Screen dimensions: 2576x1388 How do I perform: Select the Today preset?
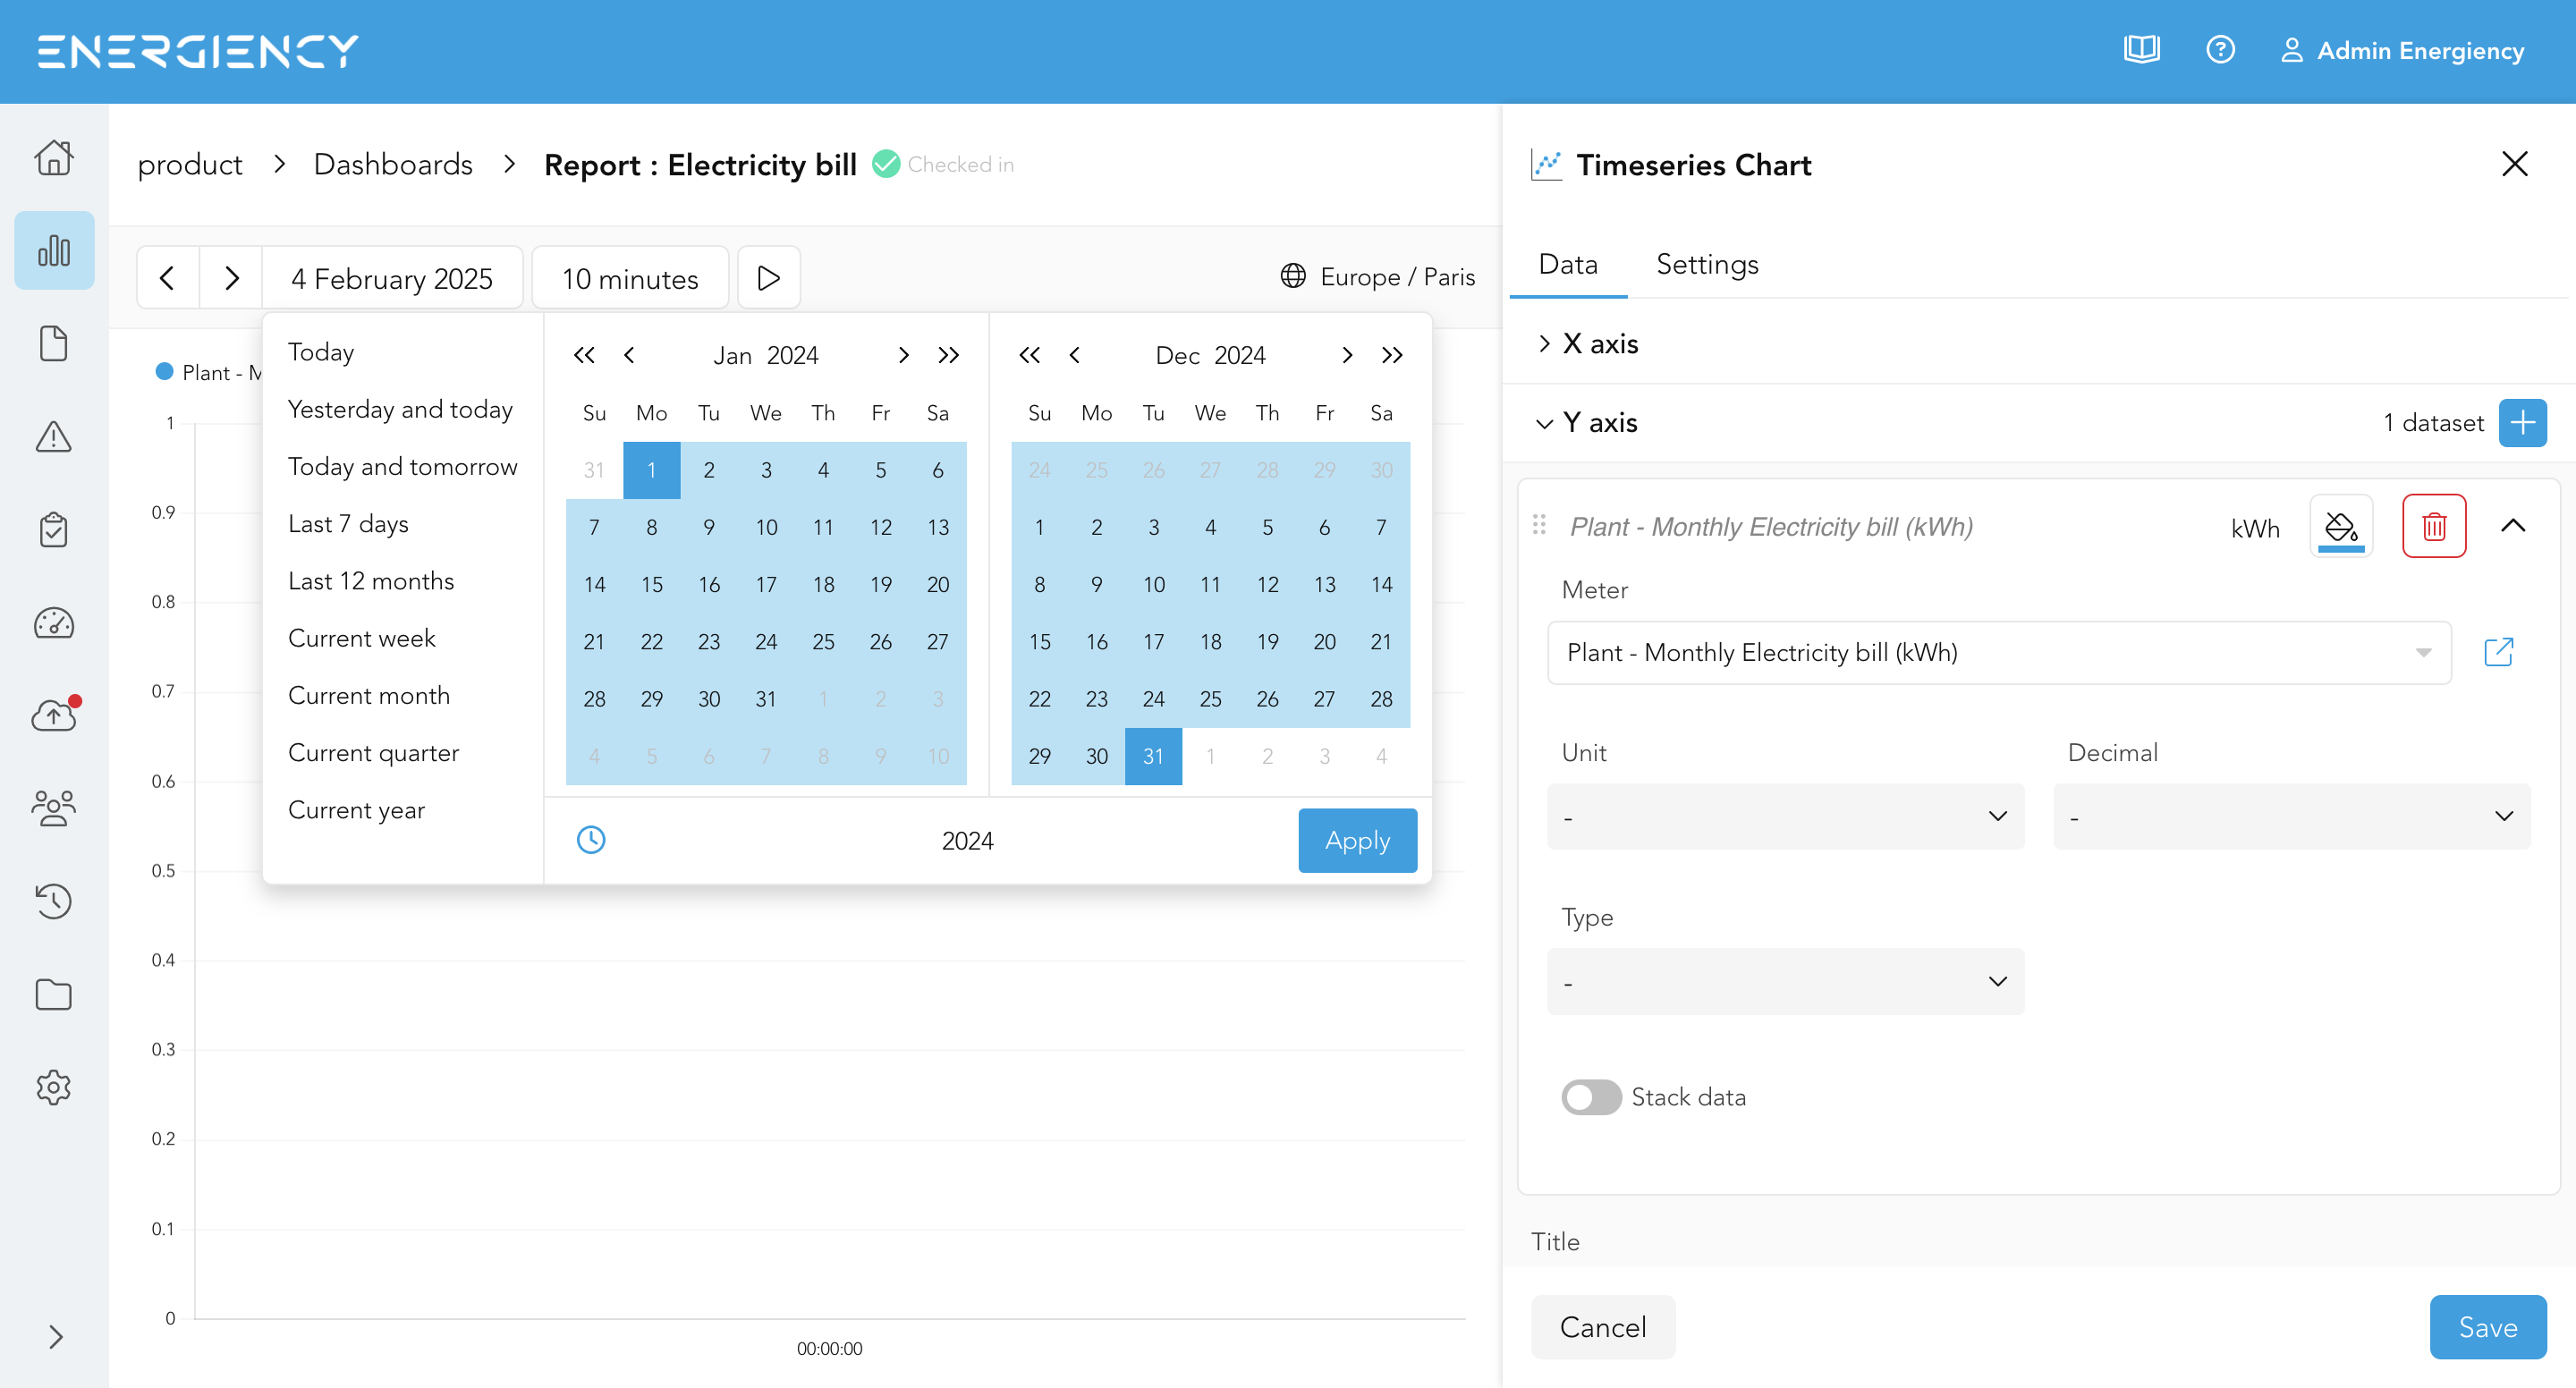pyautogui.click(x=321, y=352)
